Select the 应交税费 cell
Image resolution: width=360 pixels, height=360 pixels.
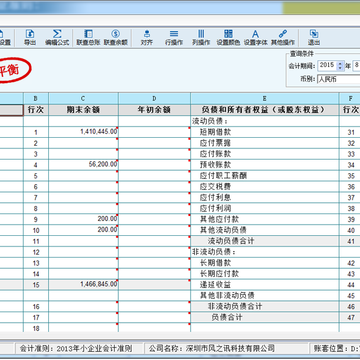265,187
